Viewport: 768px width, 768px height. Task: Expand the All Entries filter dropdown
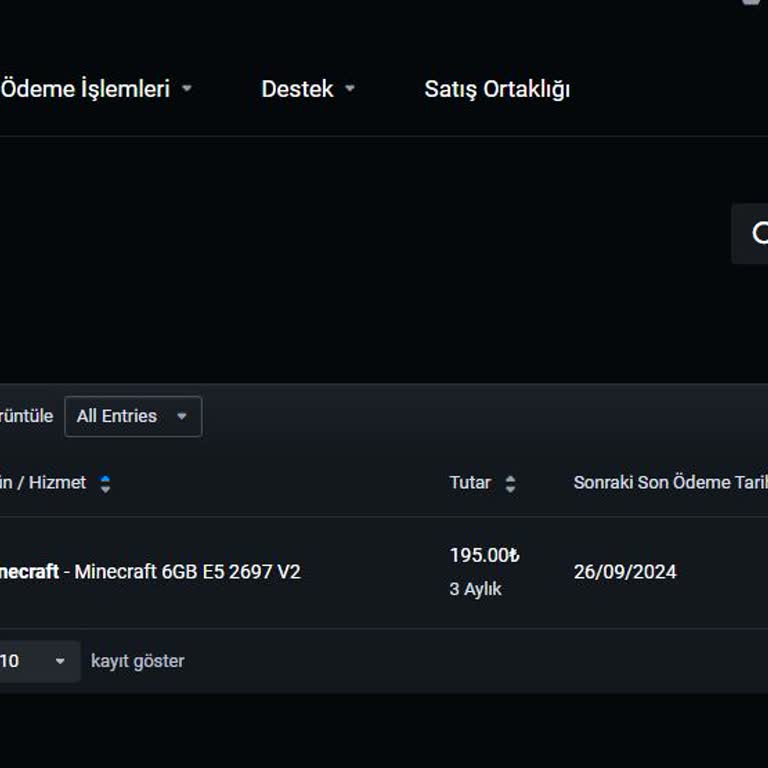[x=132, y=417]
